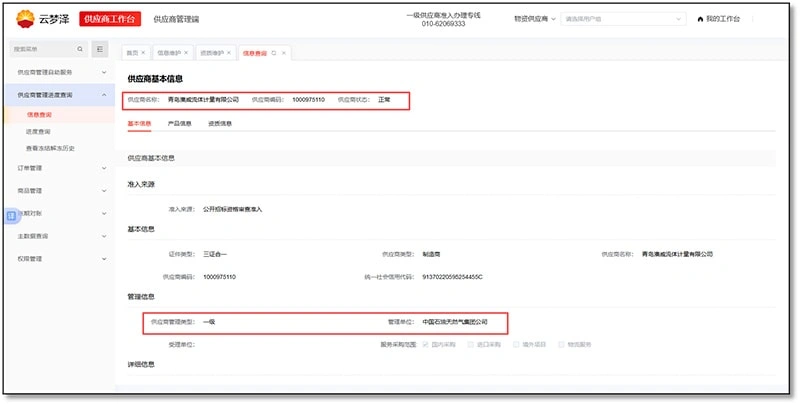
Task: Close the 首页 tab
Action: pyautogui.click(x=143, y=53)
